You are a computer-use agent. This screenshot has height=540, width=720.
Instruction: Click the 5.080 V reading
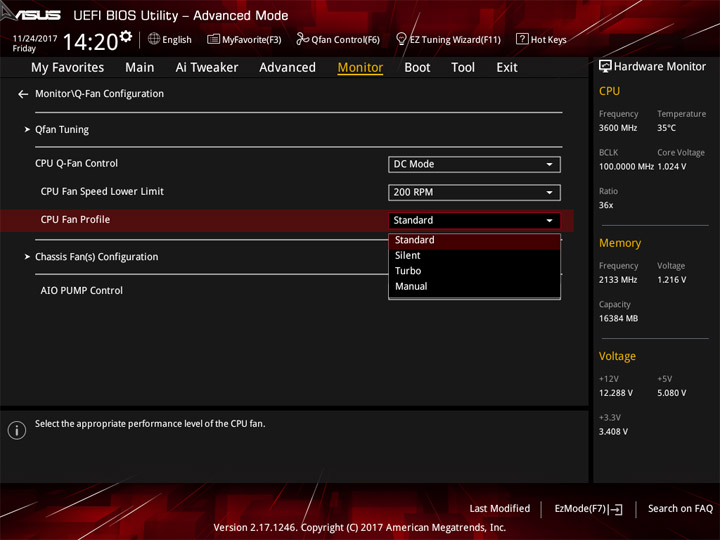(x=672, y=393)
